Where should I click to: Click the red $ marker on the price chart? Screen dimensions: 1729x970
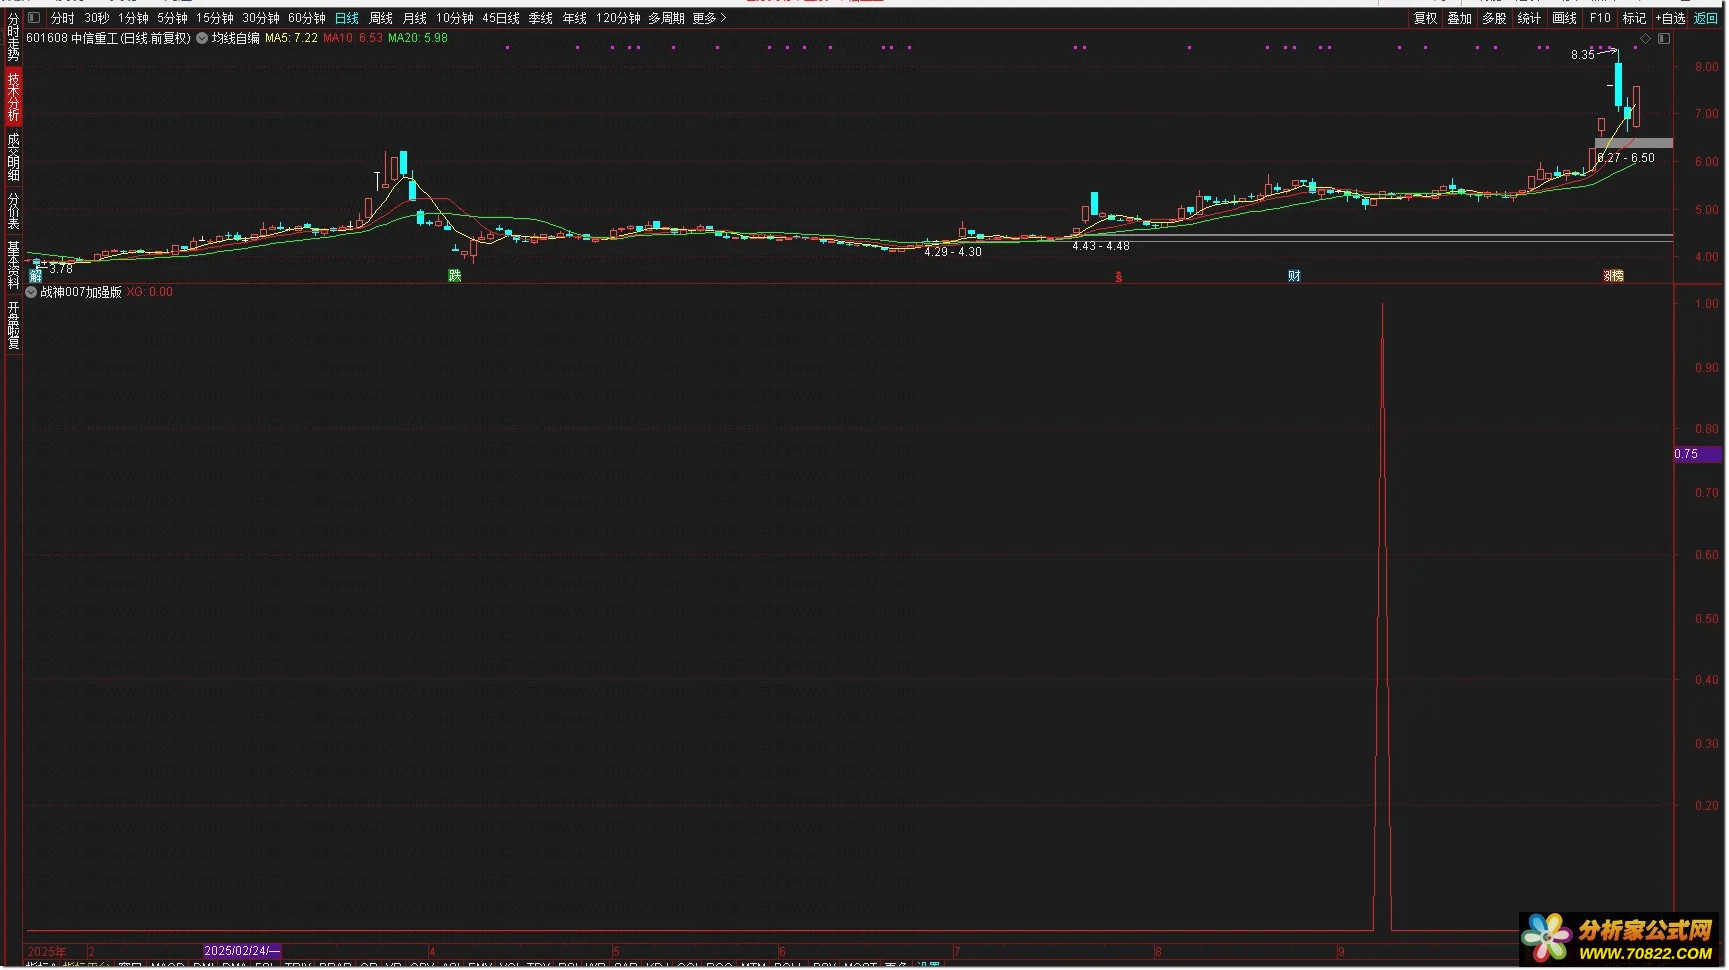pos(1118,277)
